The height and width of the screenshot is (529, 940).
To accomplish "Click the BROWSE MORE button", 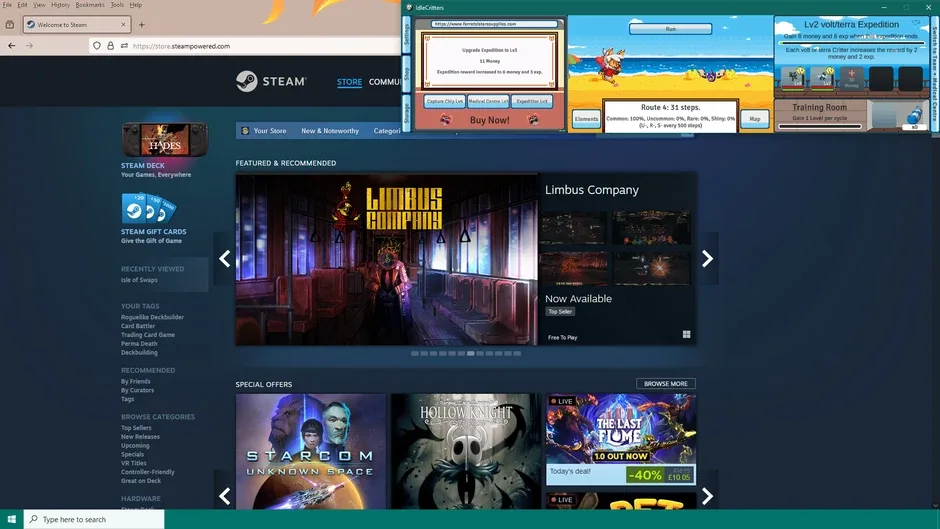I will (x=665, y=384).
